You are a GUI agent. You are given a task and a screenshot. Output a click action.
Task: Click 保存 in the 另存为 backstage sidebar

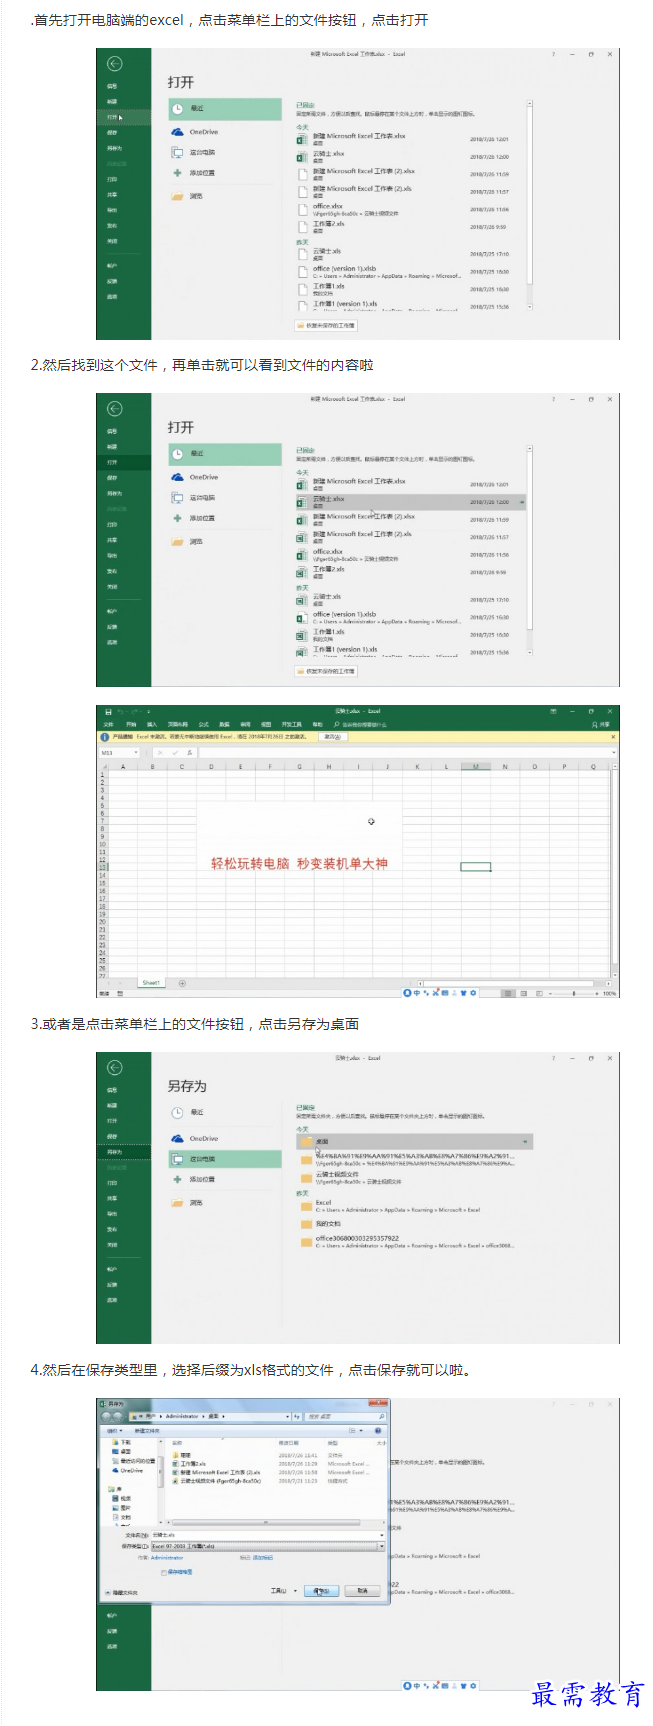click(x=113, y=1137)
